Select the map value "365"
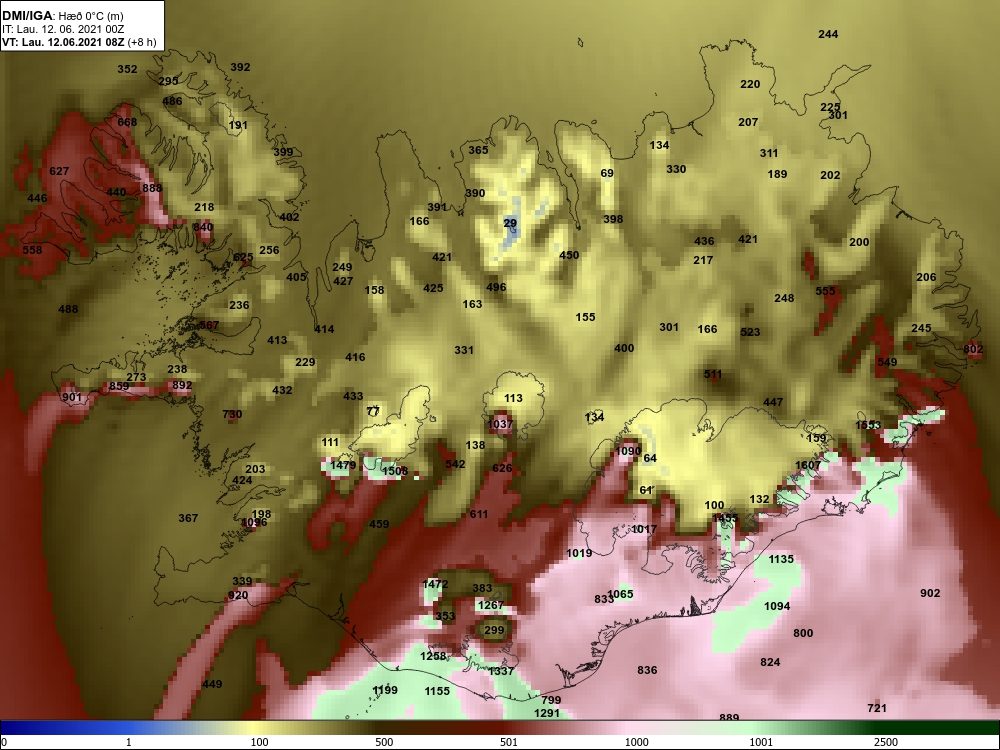 [x=478, y=151]
